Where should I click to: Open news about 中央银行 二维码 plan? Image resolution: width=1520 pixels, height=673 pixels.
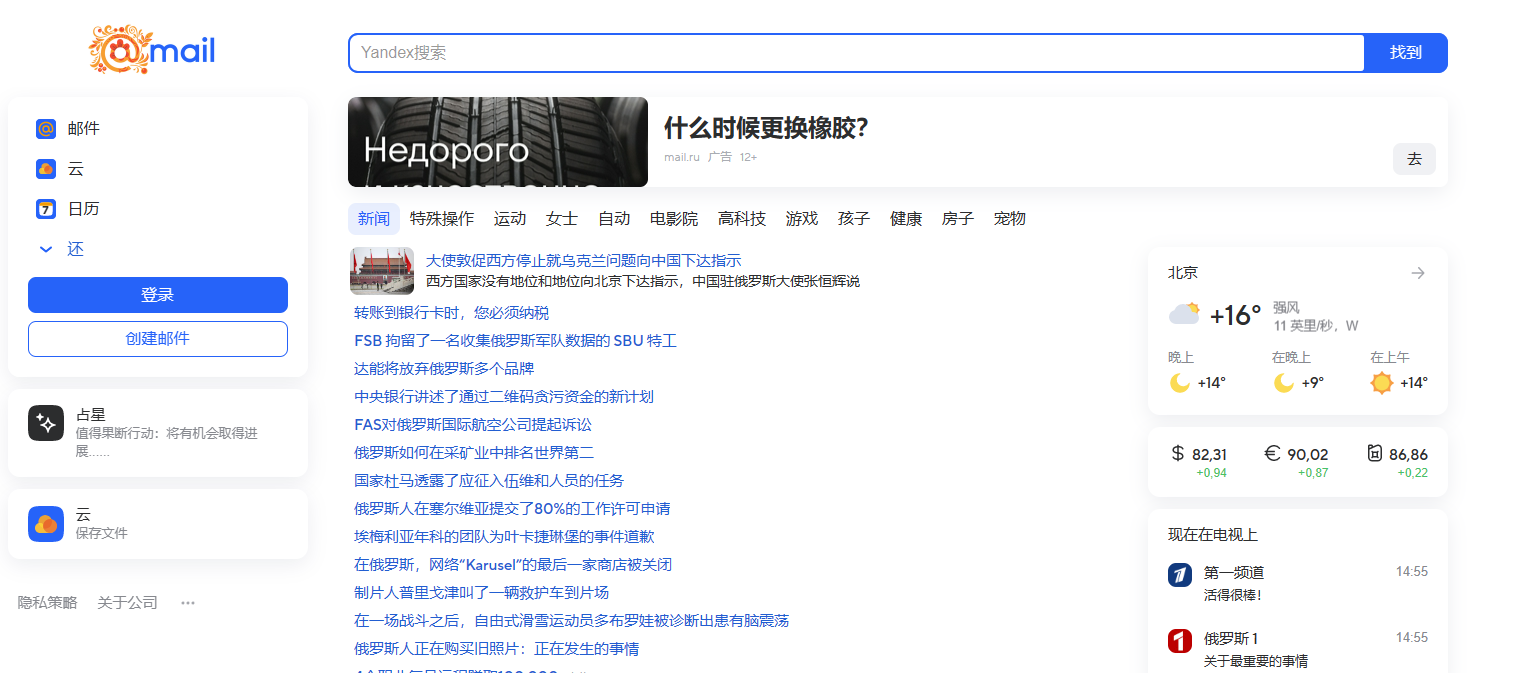504,397
